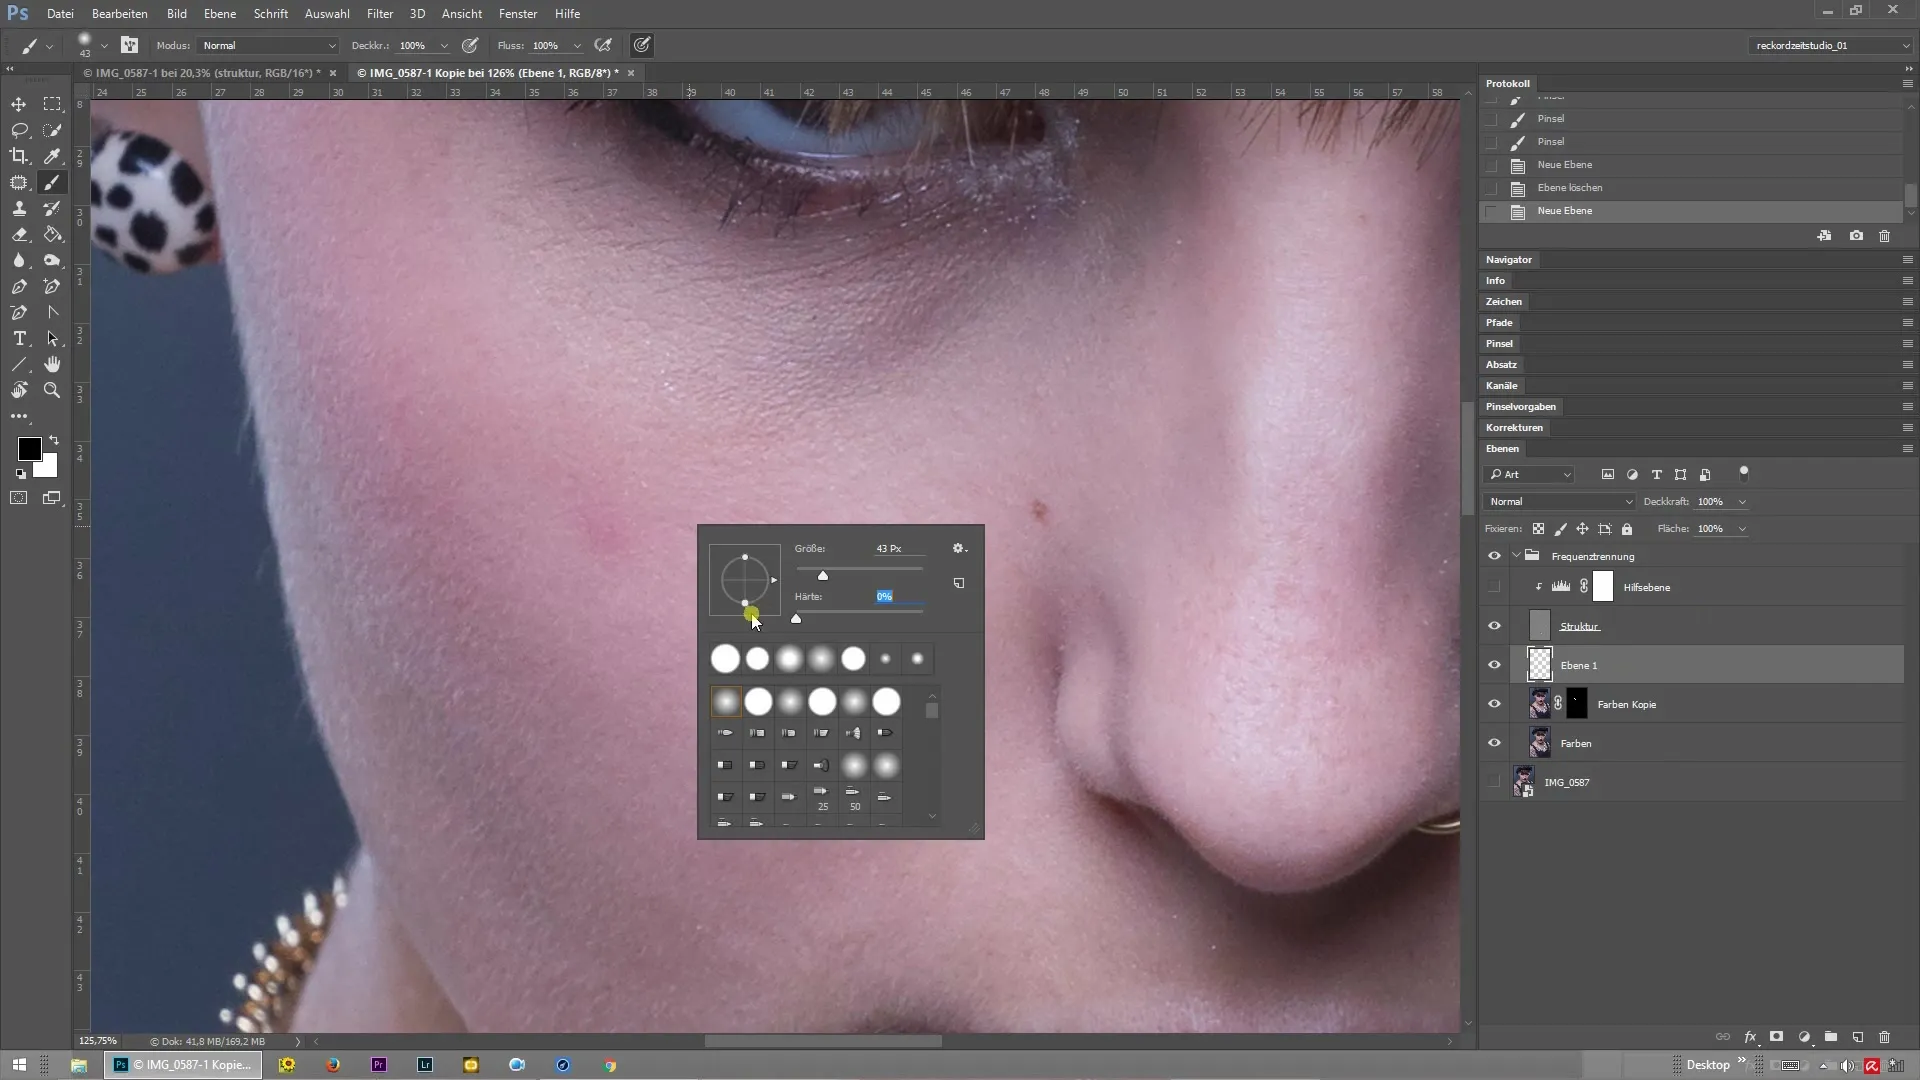Click brush Größe slider handle
This screenshot has height=1080, width=1920.
tap(823, 575)
